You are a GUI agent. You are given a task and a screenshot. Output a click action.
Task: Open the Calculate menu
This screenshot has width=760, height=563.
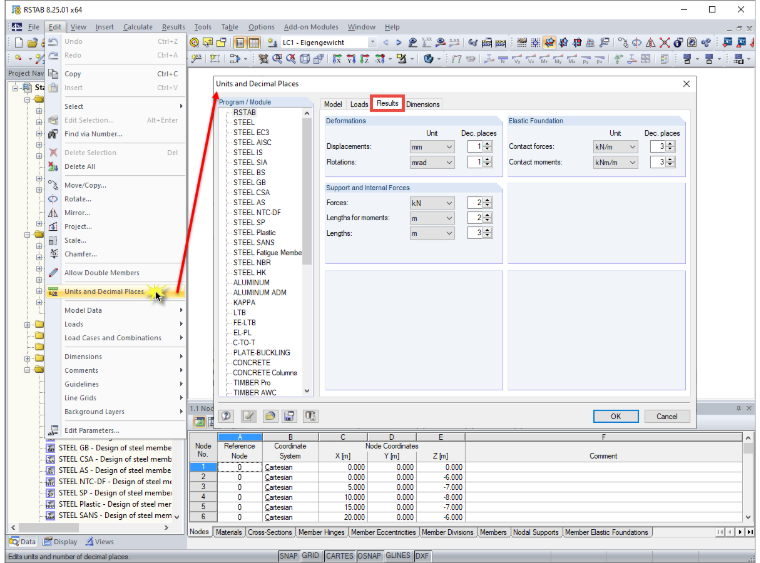138,27
